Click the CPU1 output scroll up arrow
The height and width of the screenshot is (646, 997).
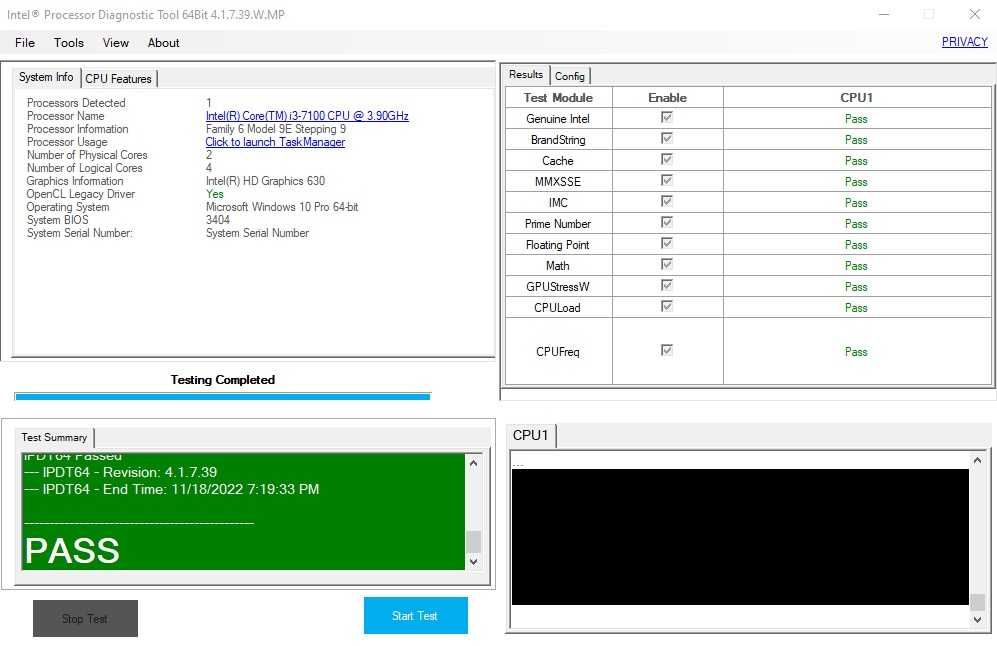(x=977, y=460)
